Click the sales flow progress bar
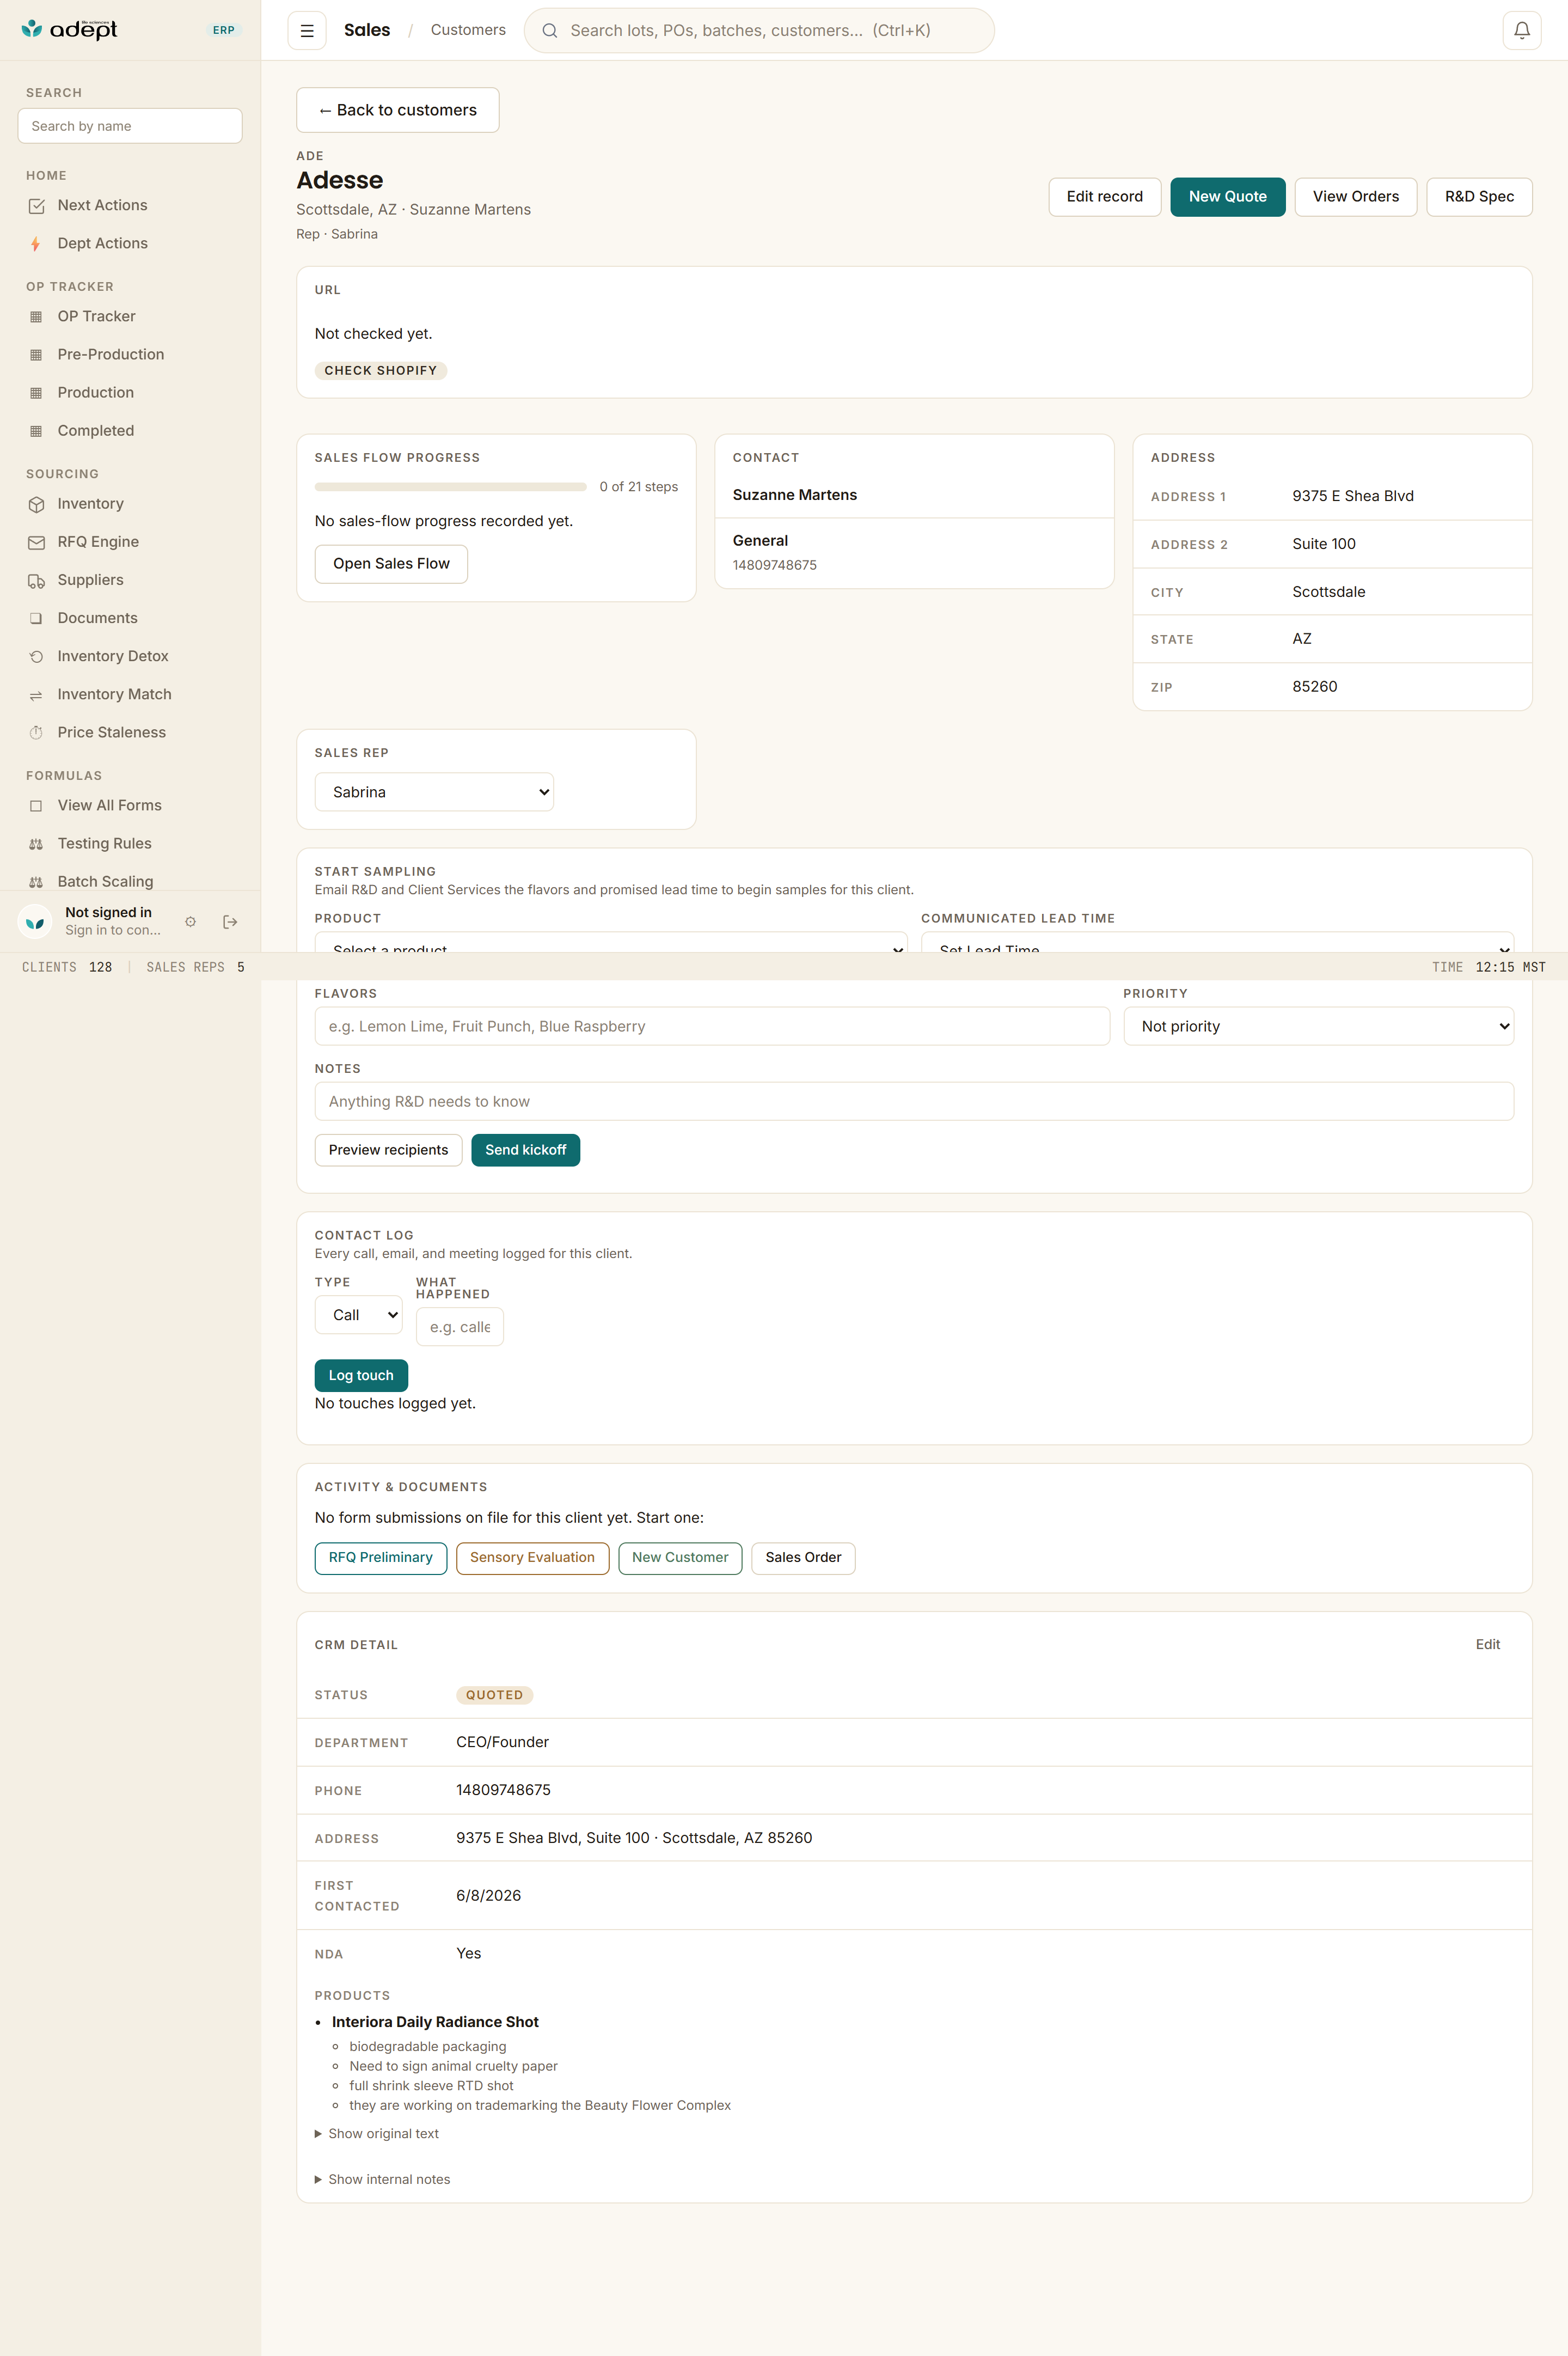Screen dimensions: 1568x2356 pyautogui.click(x=450, y=487)
